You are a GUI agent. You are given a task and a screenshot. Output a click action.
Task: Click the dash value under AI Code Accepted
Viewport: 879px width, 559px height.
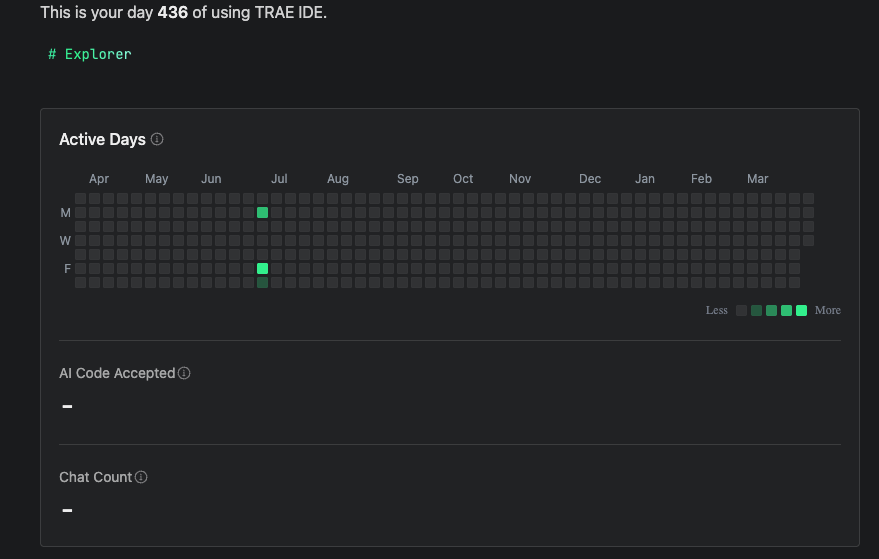[67, 406]
